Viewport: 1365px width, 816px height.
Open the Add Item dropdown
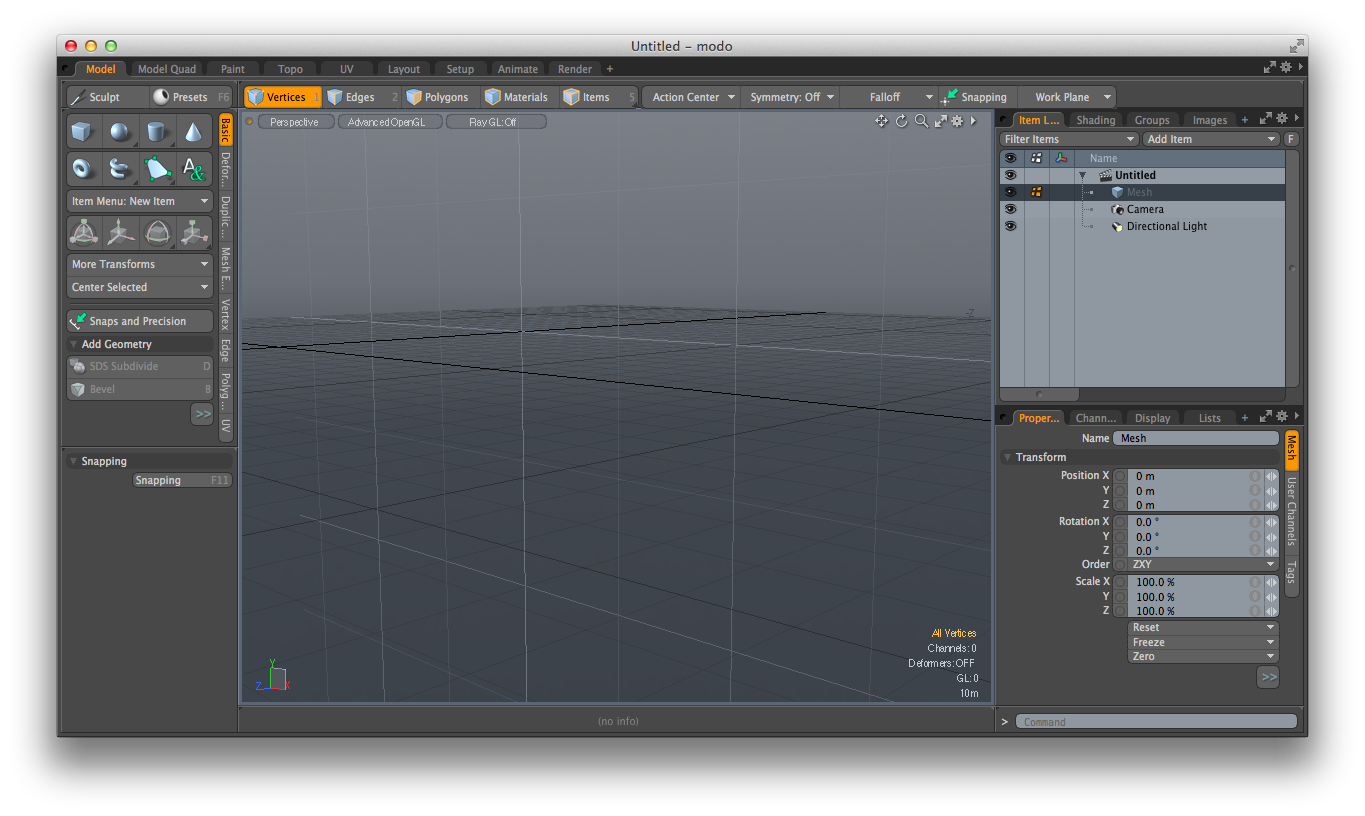(1212, 139)
